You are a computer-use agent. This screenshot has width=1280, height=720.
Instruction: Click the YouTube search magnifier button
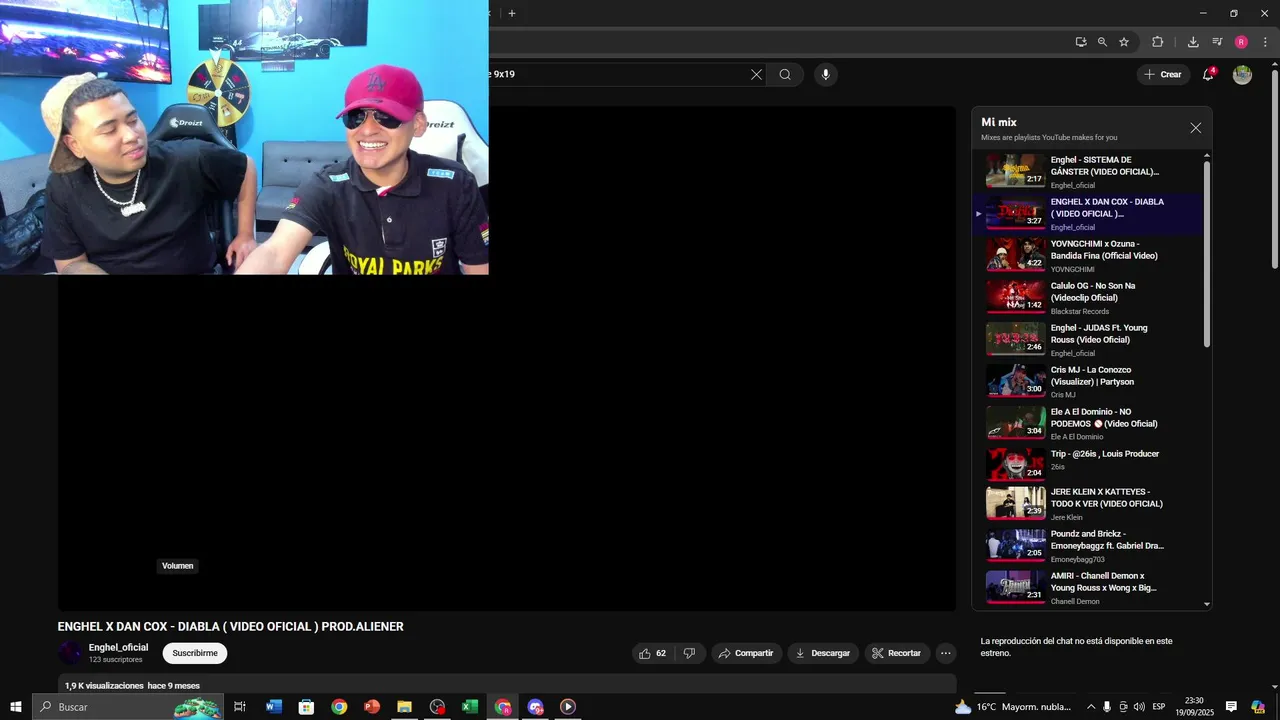point(785,74)
